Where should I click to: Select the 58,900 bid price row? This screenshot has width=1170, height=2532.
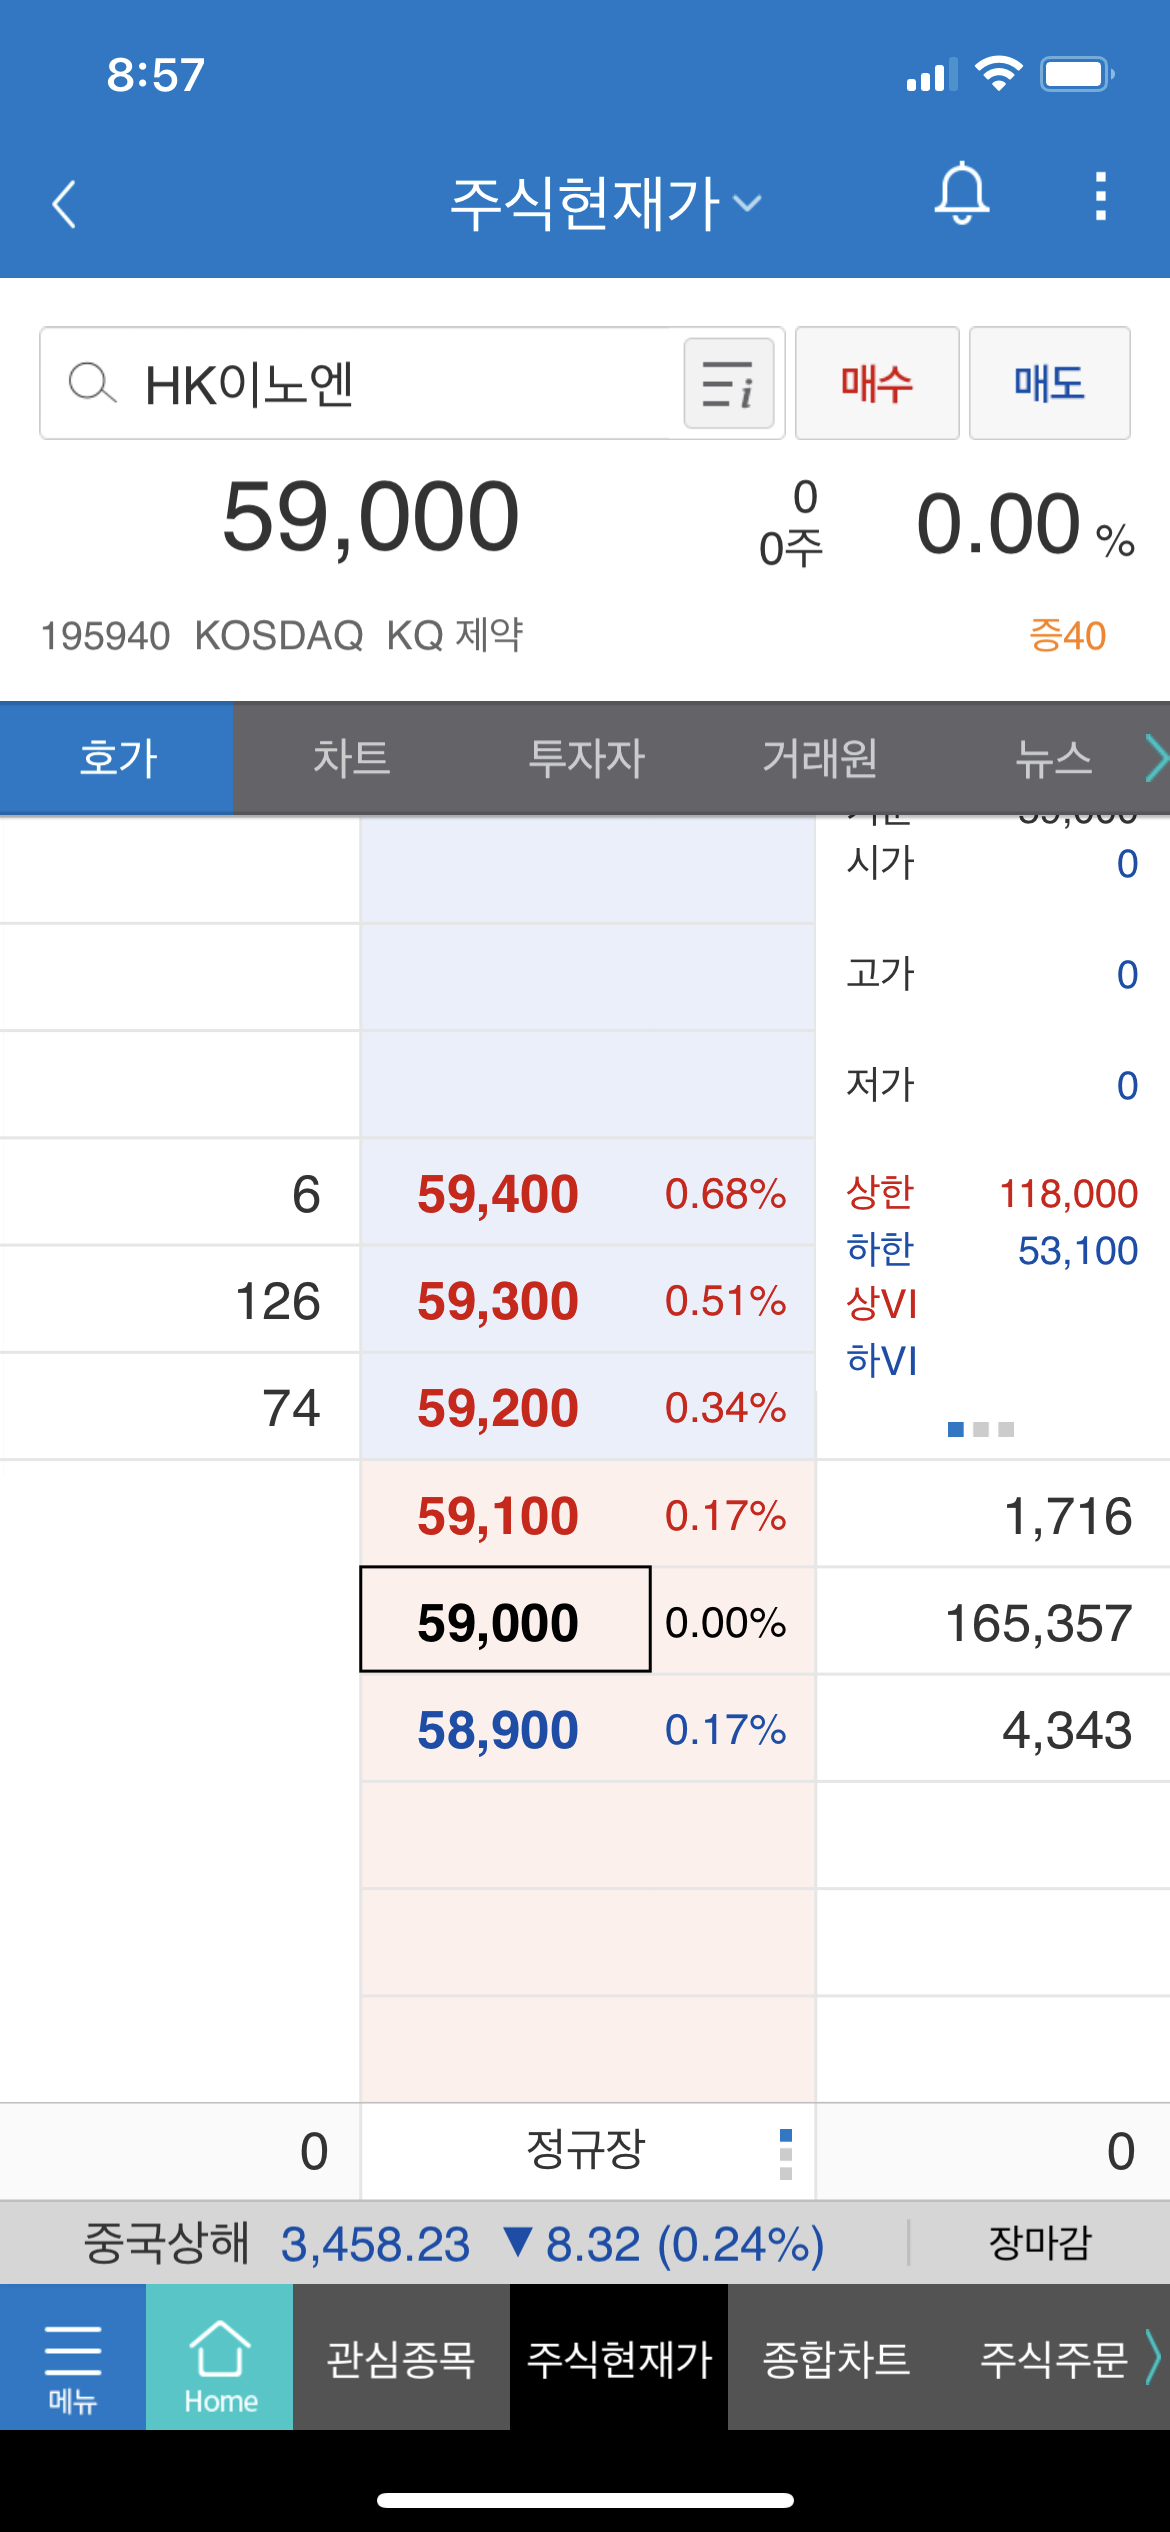click(x=587, y=1730)
